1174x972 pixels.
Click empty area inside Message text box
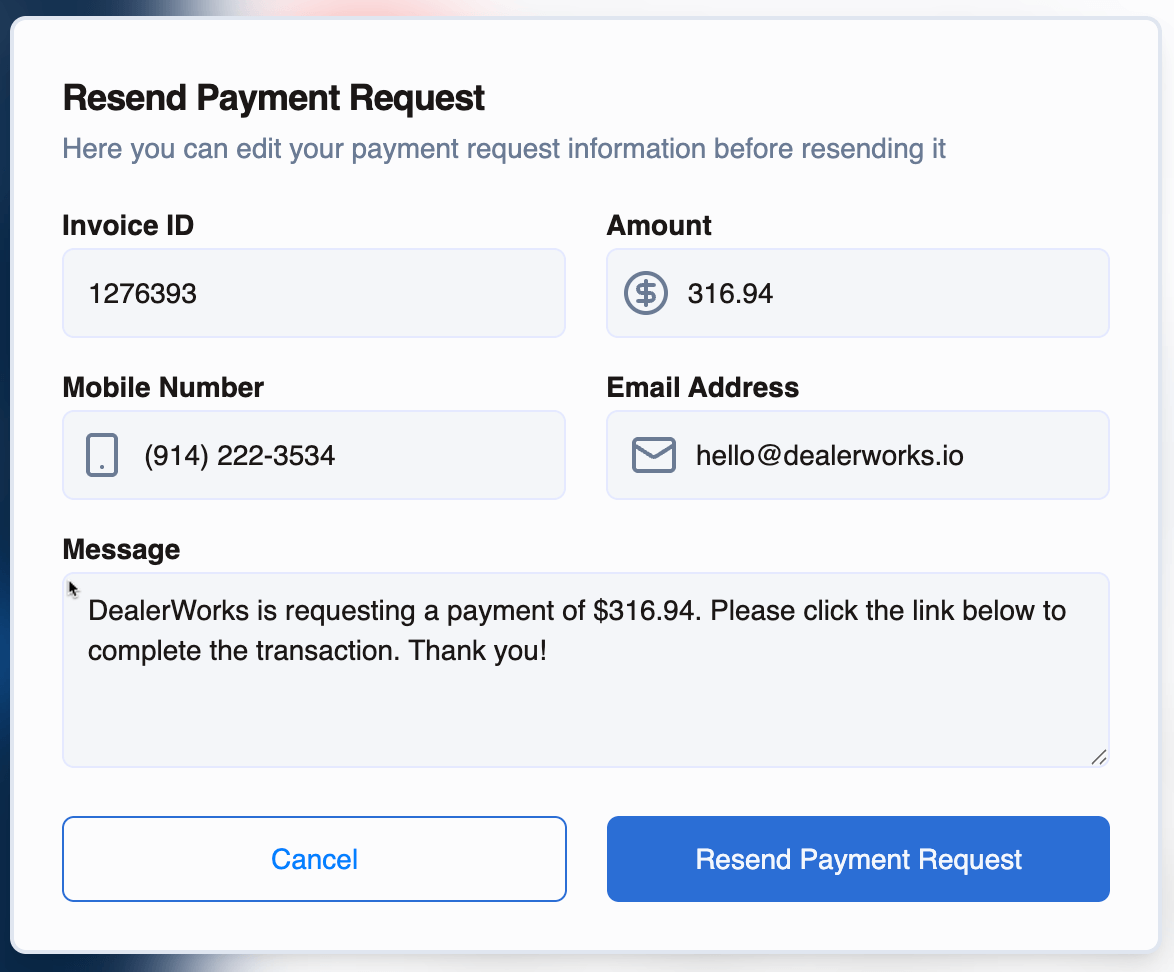point(585,715)
